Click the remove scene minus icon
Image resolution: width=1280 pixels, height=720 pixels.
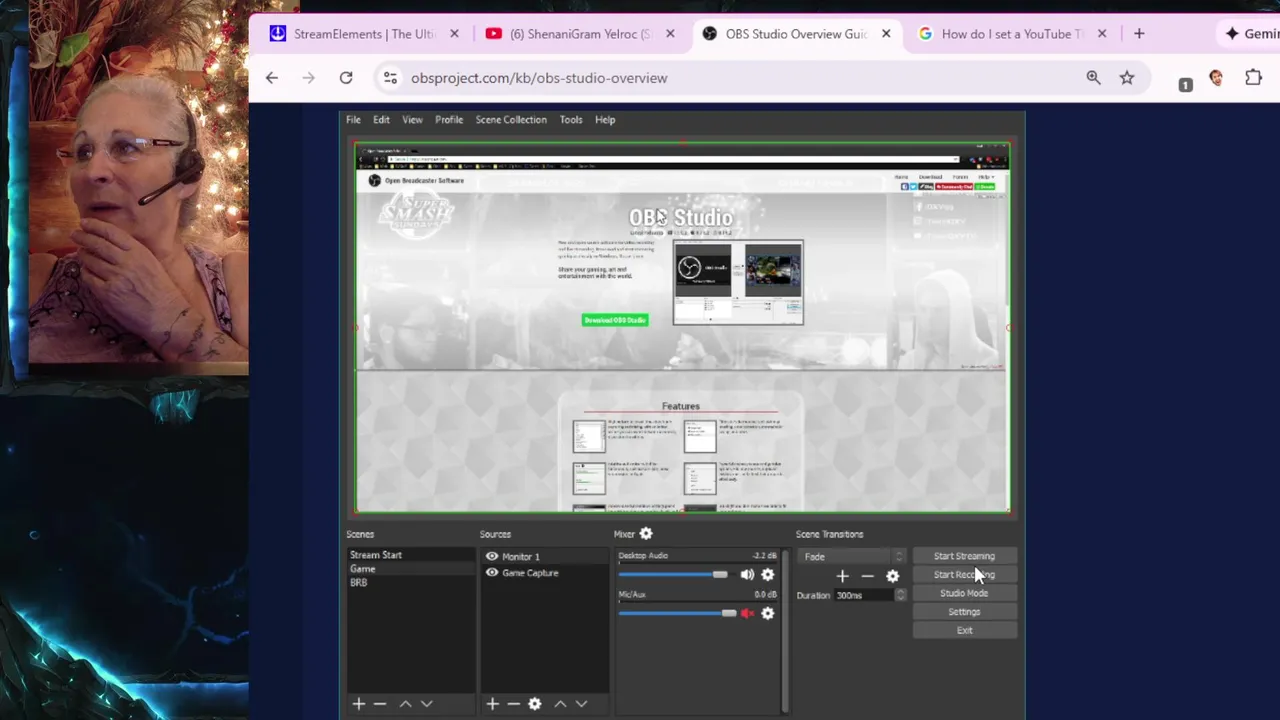[x=380, y=704]
